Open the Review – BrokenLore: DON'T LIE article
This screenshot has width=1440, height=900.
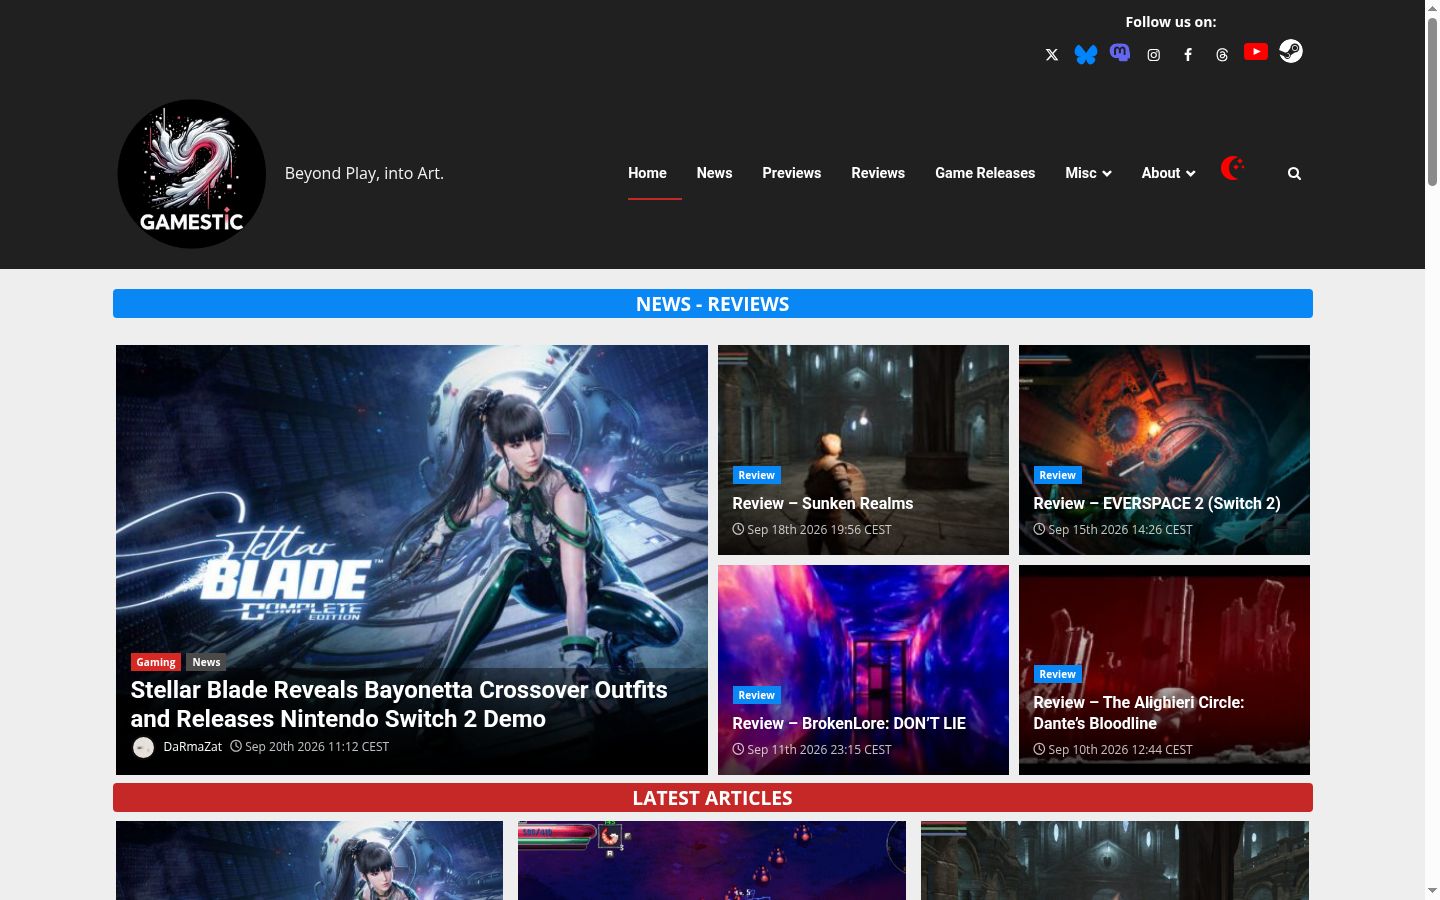click(x=849, y=723)
